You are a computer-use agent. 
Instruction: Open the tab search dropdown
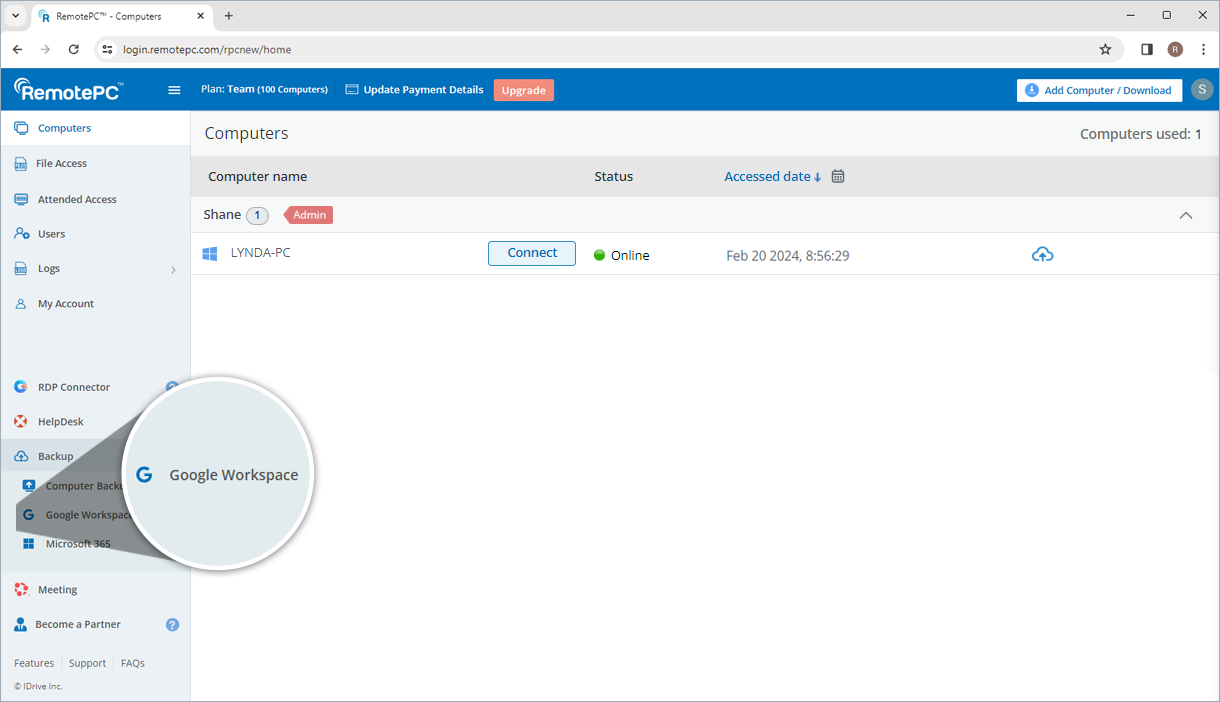[x=15, y=16]
